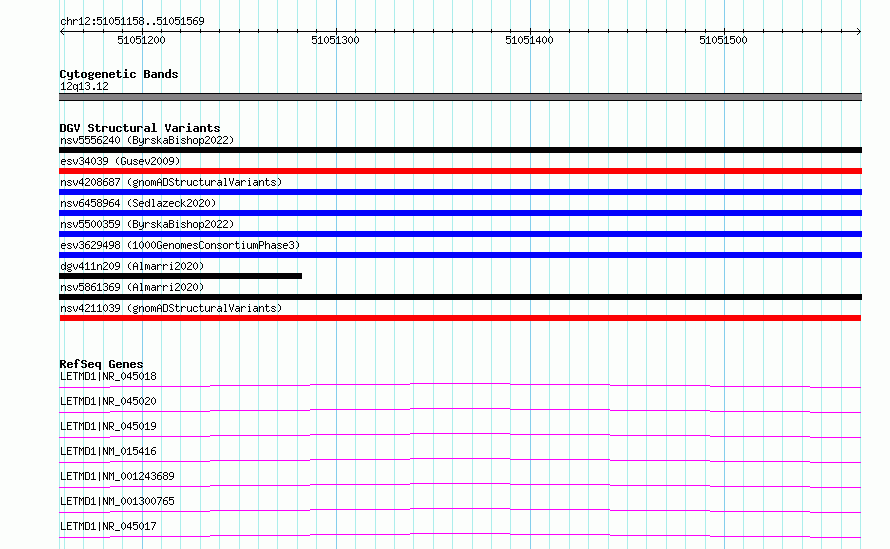Click the black bar under nsv5861369
This screenshot has height=549, width=890.
460,297
